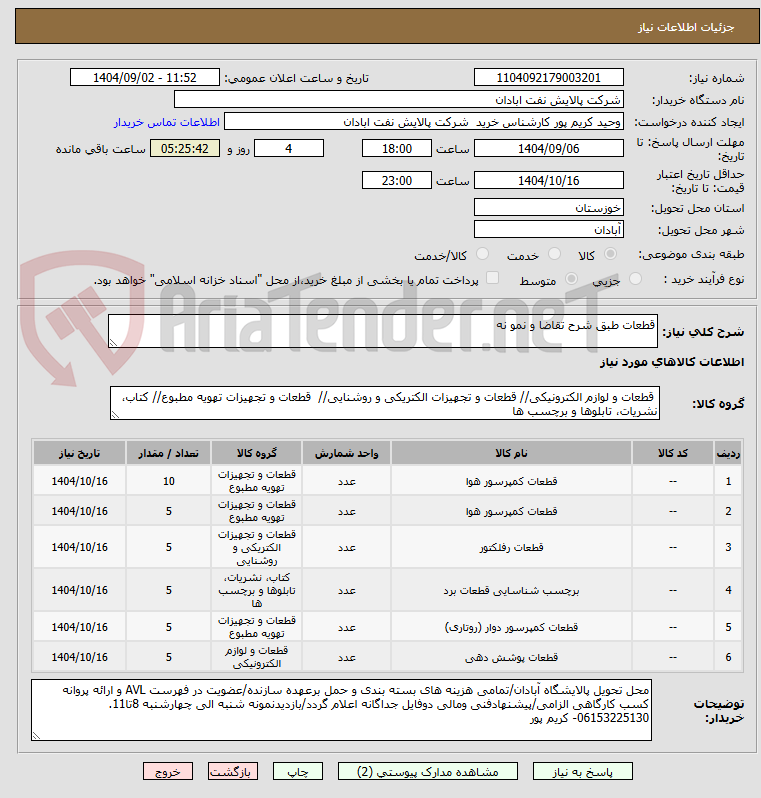Screen dimensions: 761x798
Task: Click the تاریخ نیاز column header
Action: (79, 453)
